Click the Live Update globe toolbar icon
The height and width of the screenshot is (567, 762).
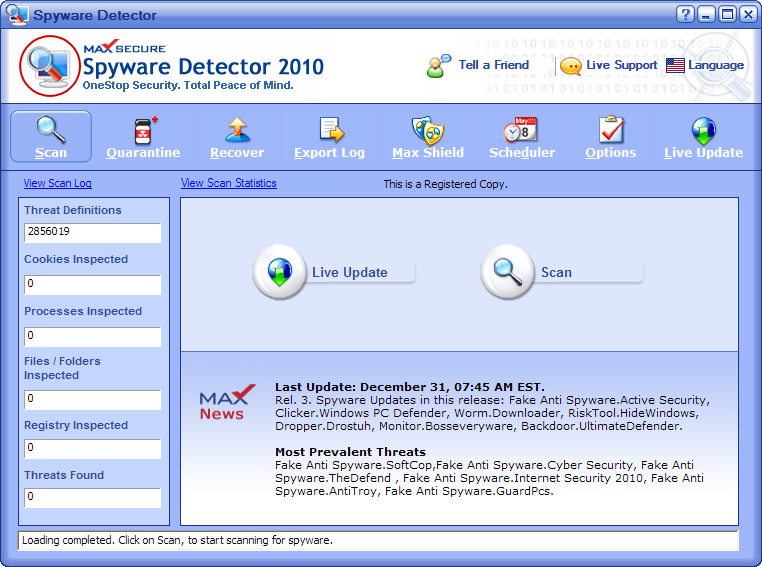click(x=703, y=131)
